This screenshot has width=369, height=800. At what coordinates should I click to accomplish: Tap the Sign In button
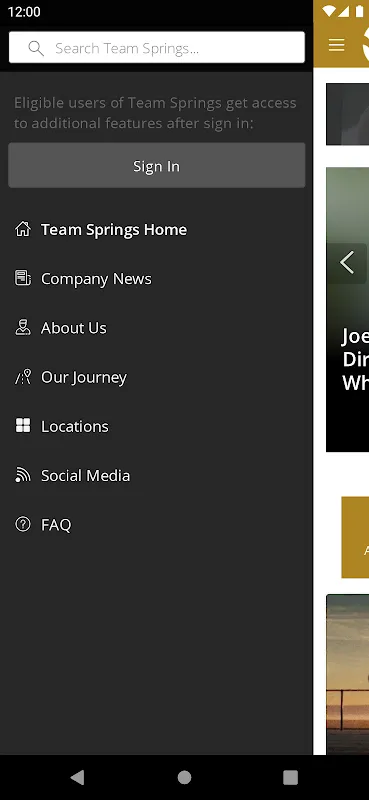pos(157,165)
